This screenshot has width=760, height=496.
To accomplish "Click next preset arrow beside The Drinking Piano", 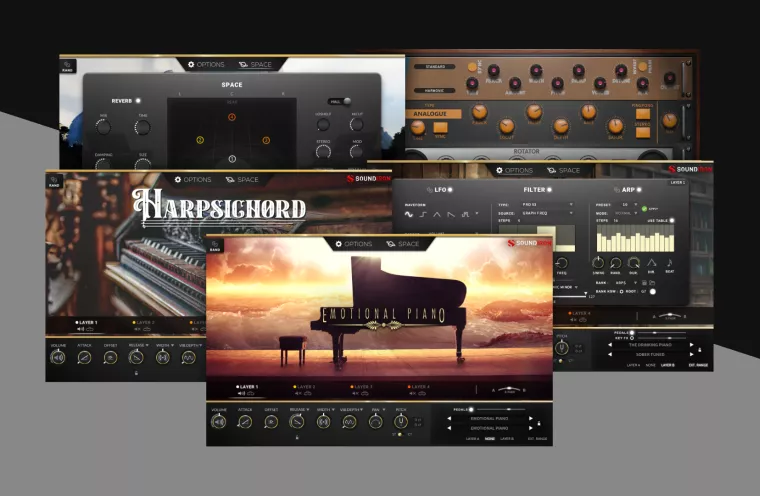I will pos(691,345).
